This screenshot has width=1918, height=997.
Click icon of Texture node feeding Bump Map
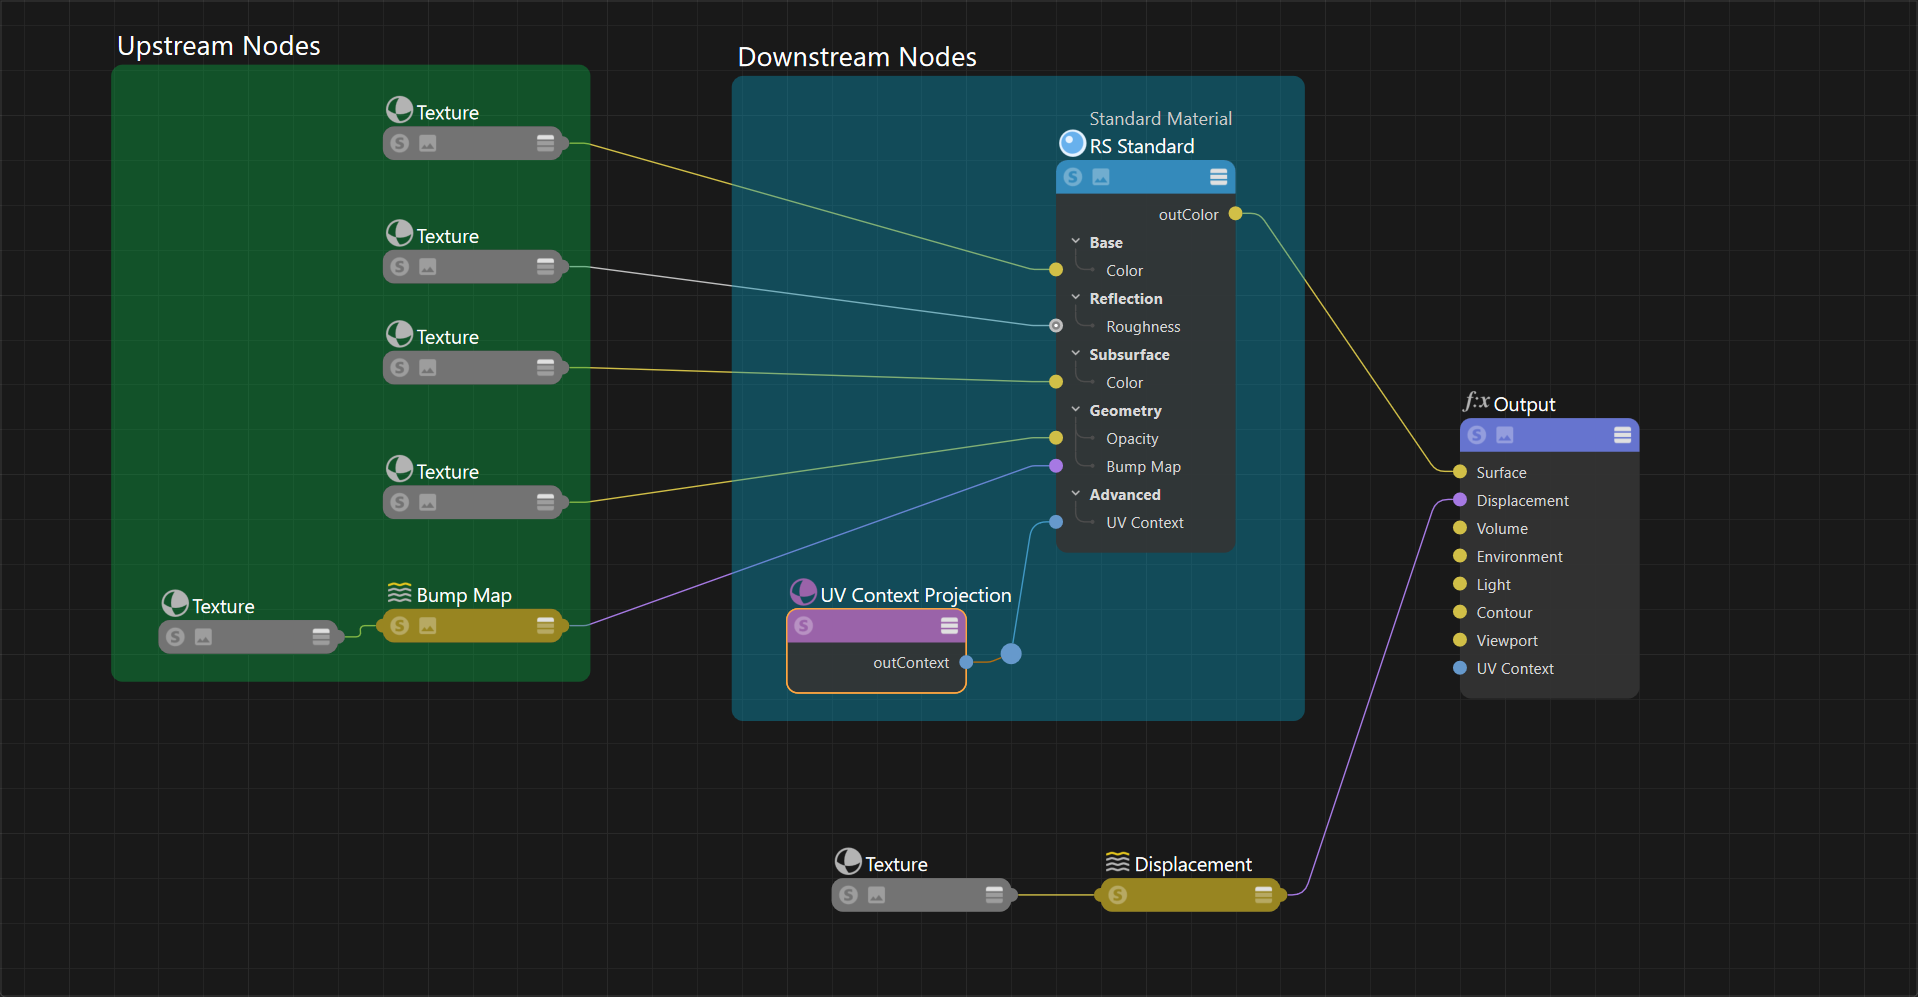click(x=175, y=603)
